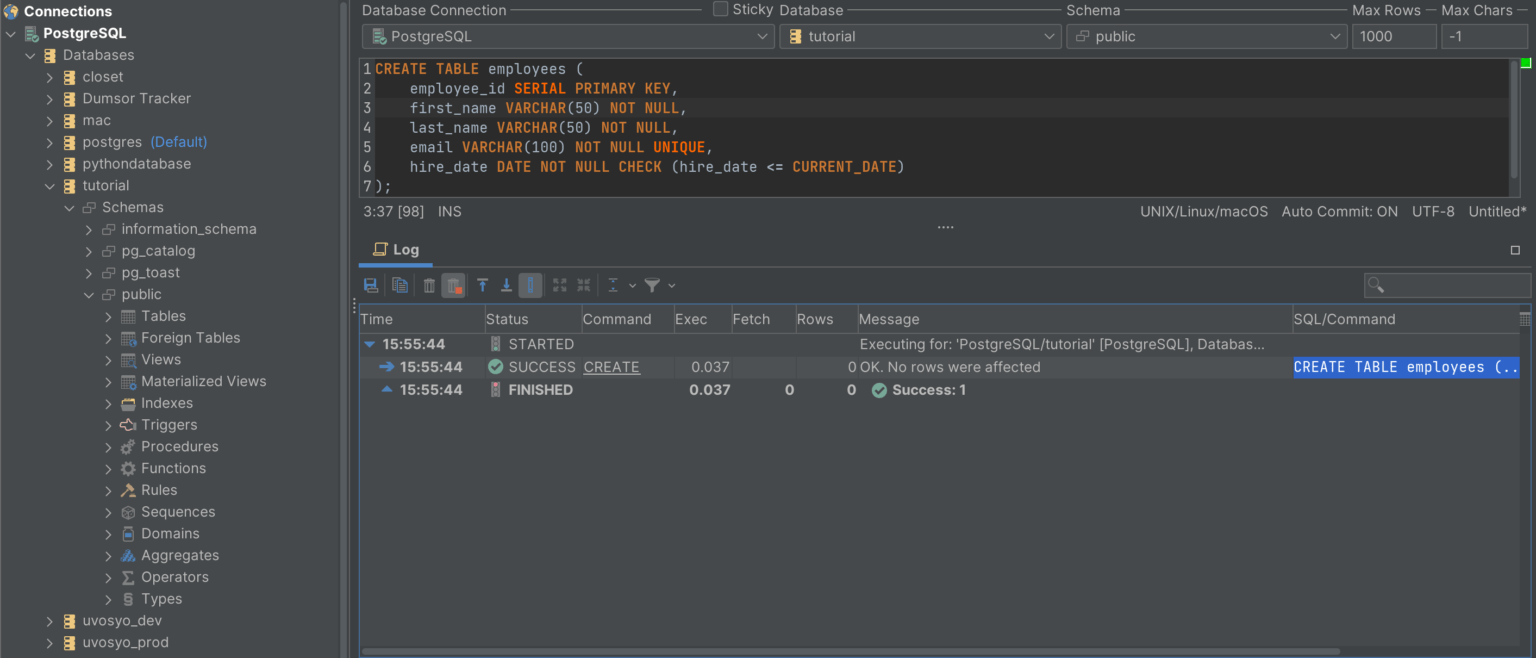Click the funnel filter icon
Viewport: 1536px width, 658px height.
[x=652, y=286]
